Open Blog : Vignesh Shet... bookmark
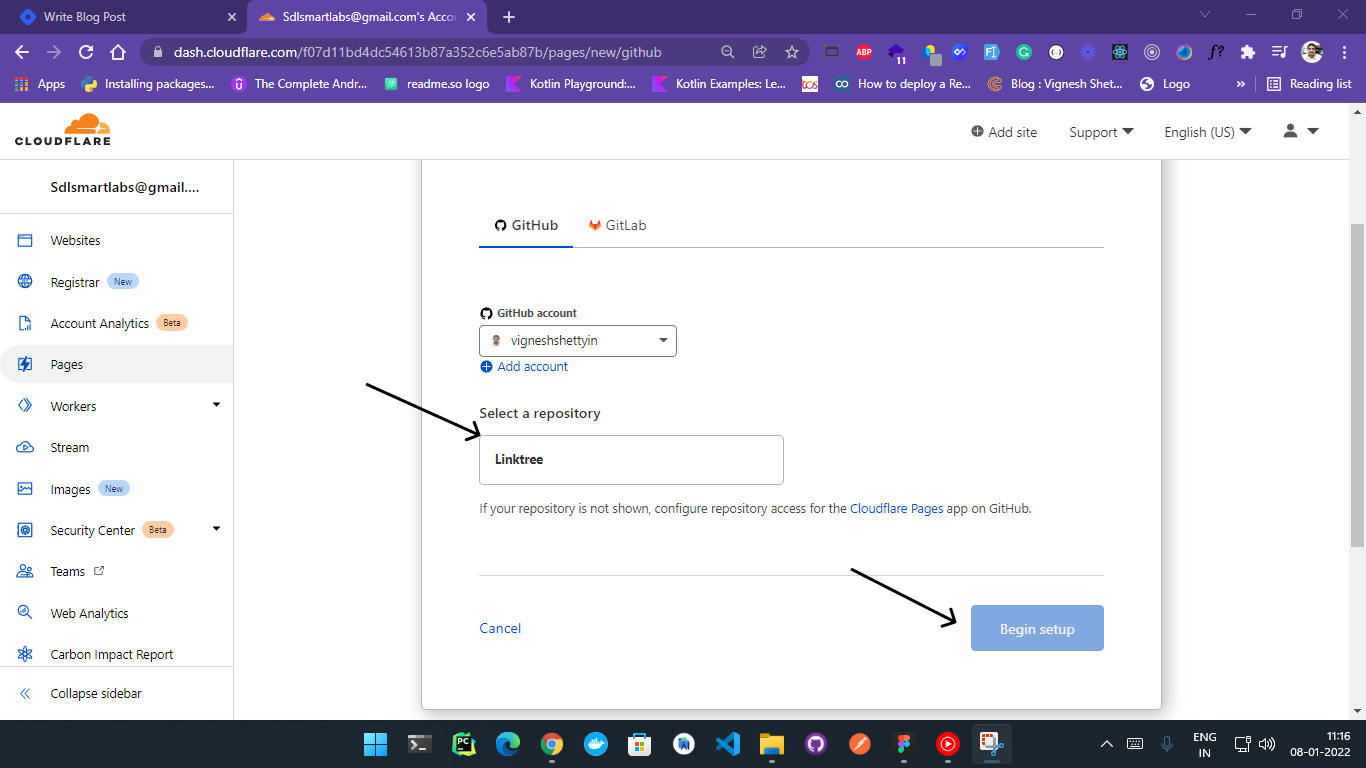 coord(1055,84)
